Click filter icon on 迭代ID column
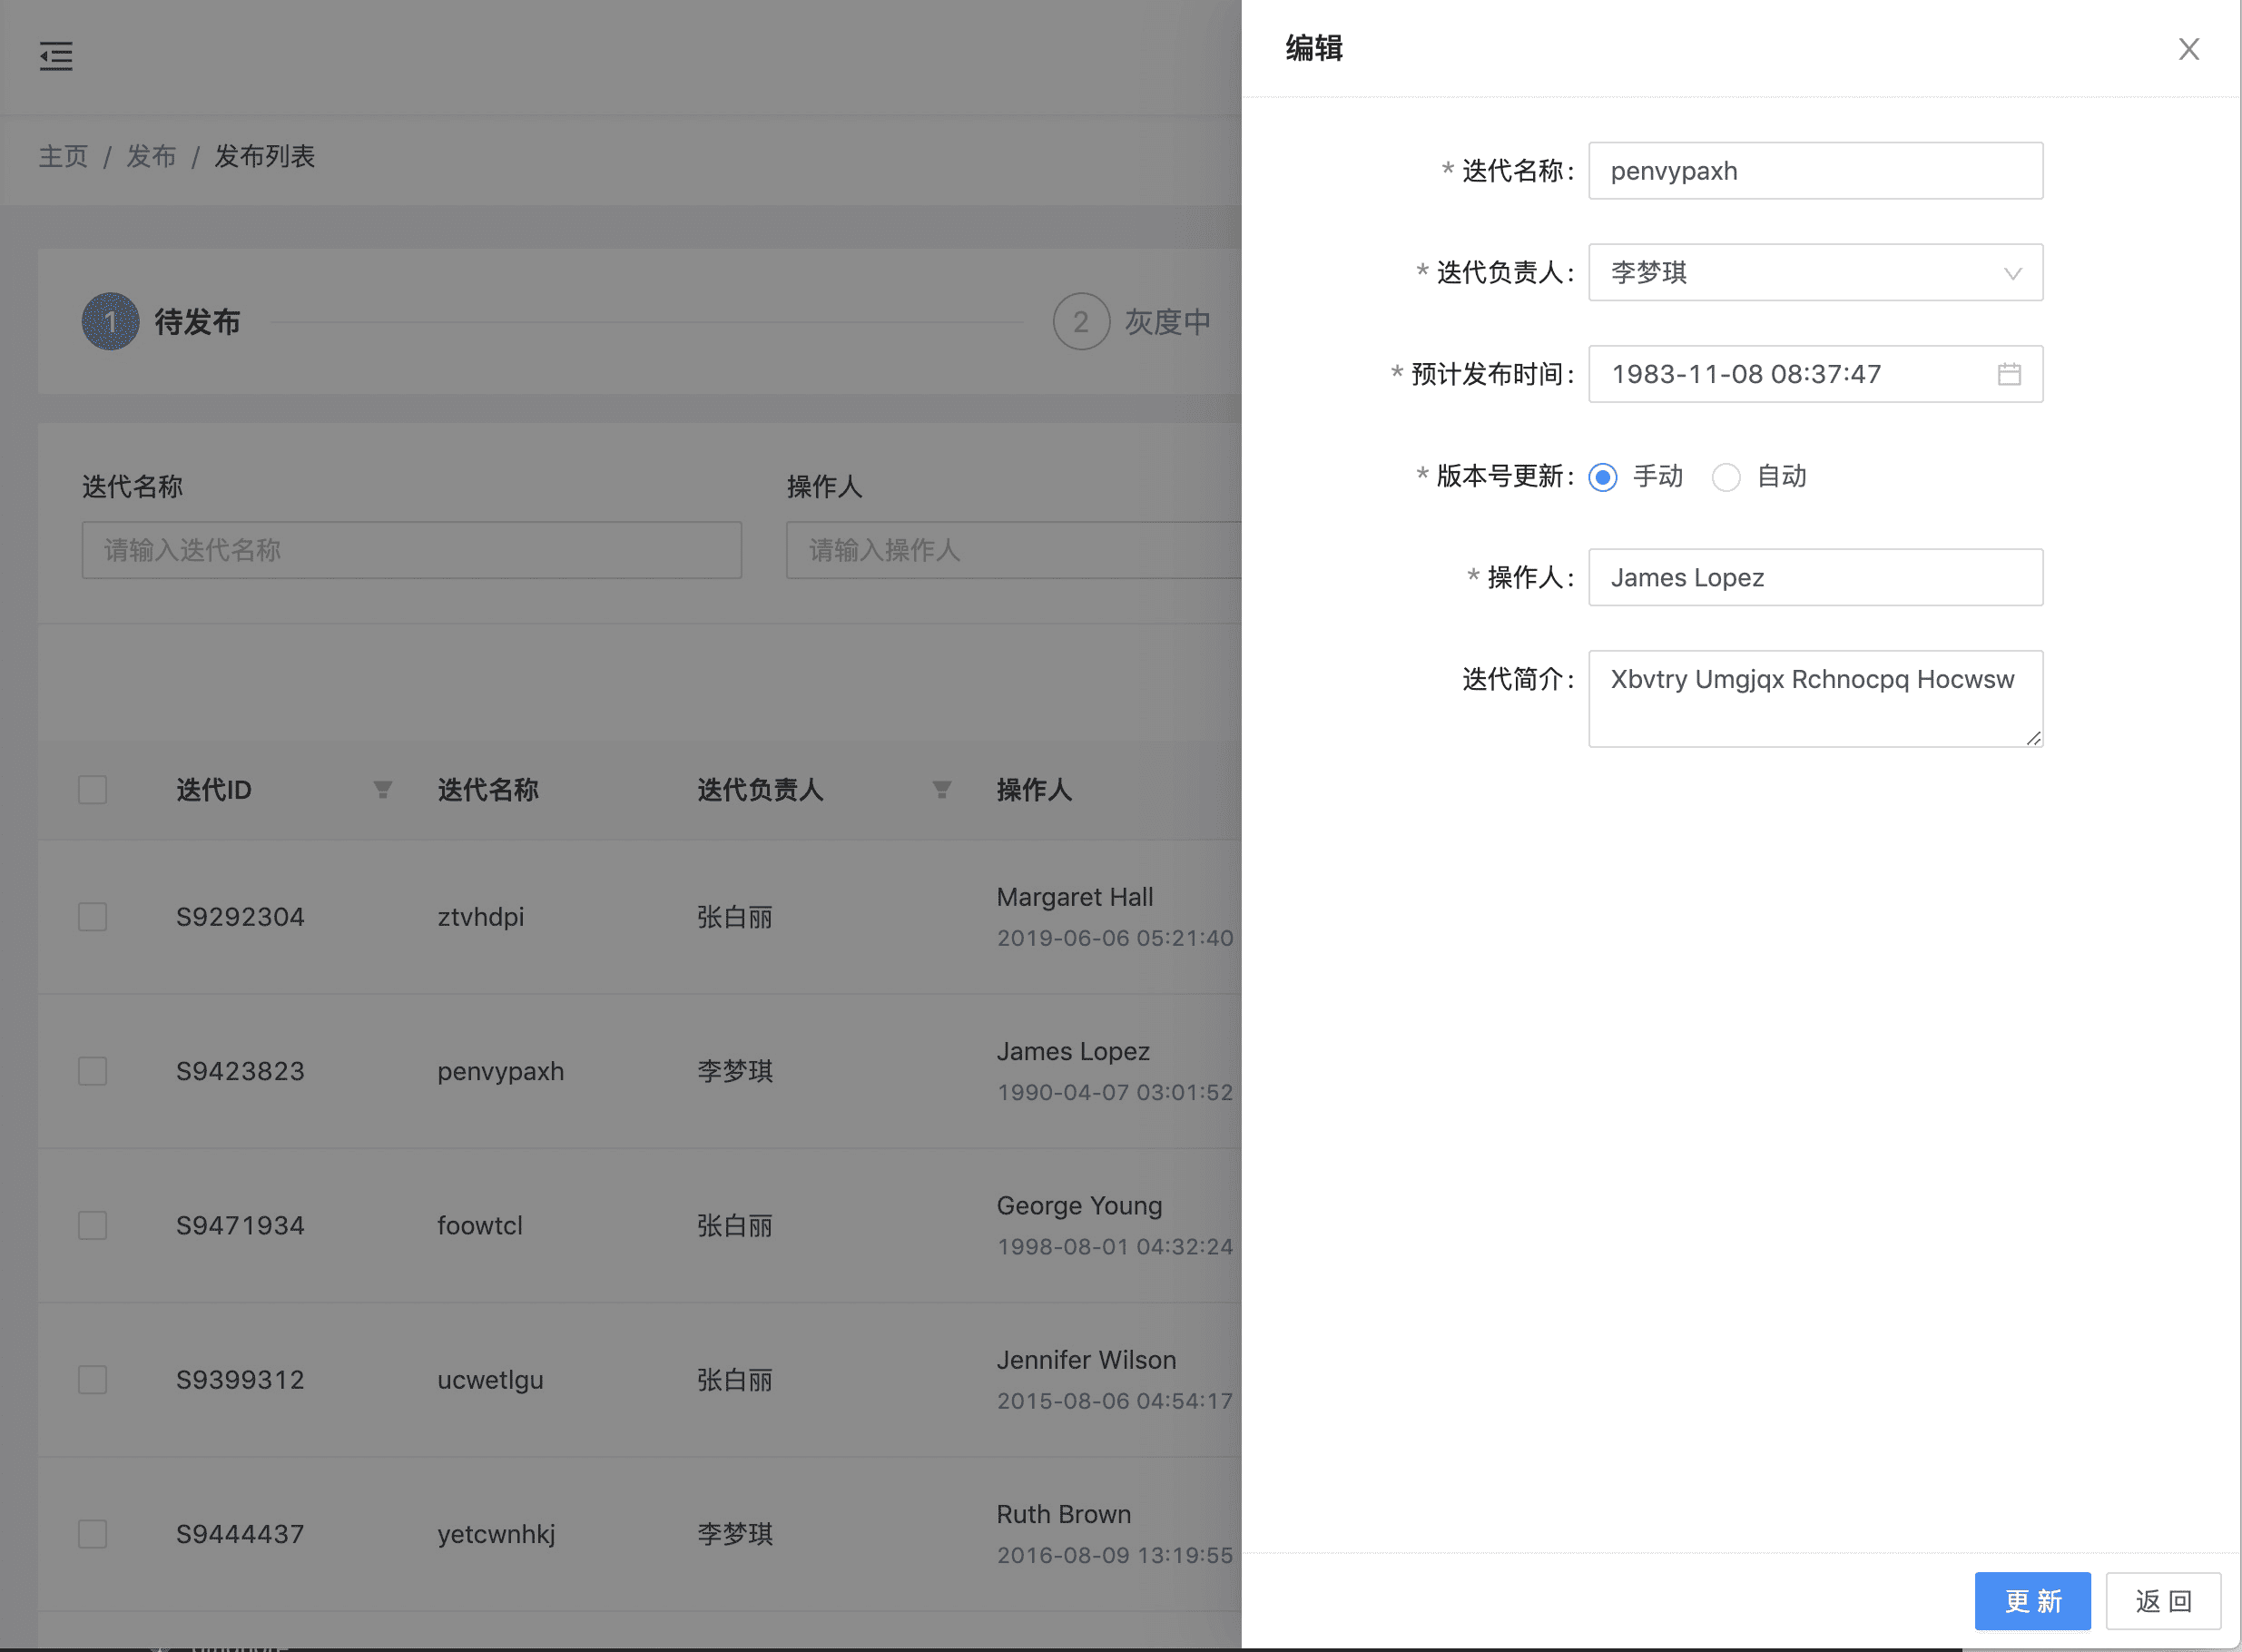 coord(382,790)
